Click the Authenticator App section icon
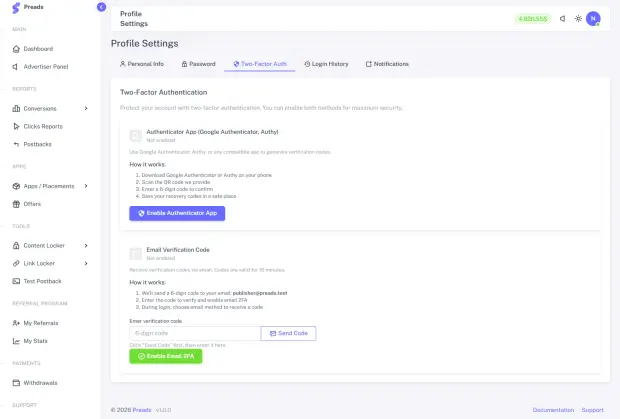Viewport: 620px width, 419px height. tap(136, 136)
